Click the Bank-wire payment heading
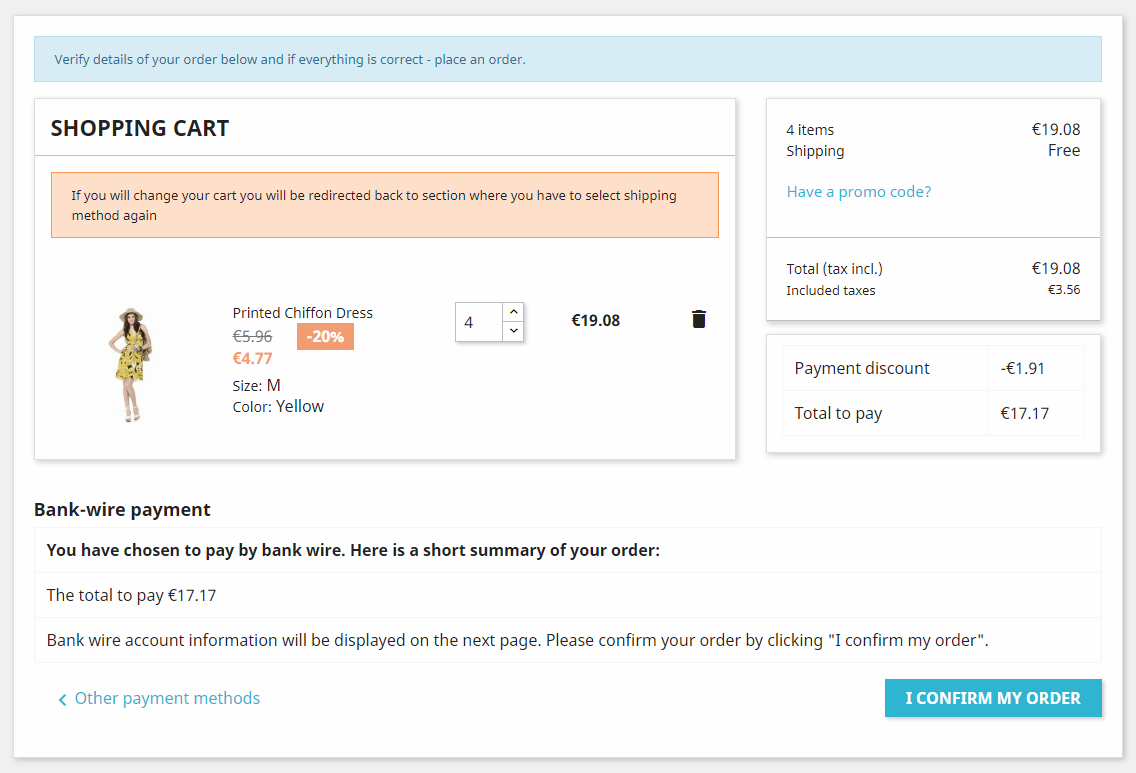 coord(122,510)
